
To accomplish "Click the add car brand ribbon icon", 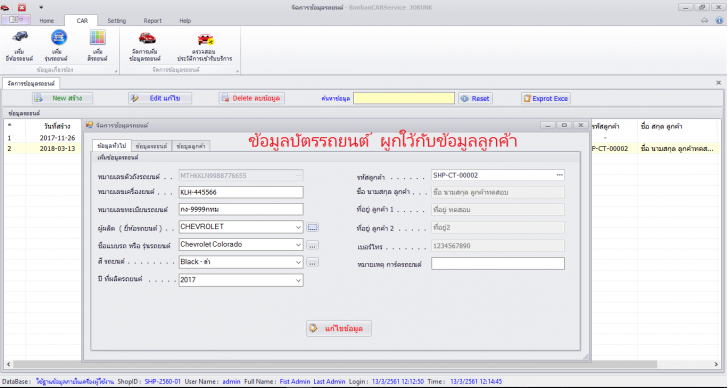I will (x=20, y=37).
